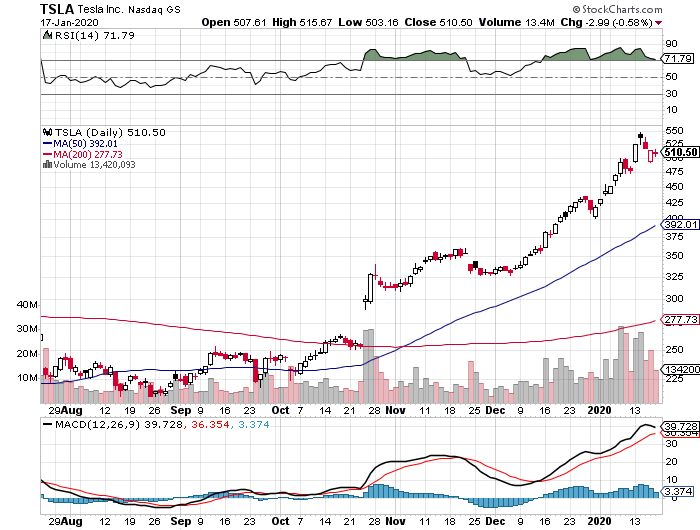This screenshot has height=530, width=700.
Task: Click the Close 510.50 value
Action: tap(438, 22)
